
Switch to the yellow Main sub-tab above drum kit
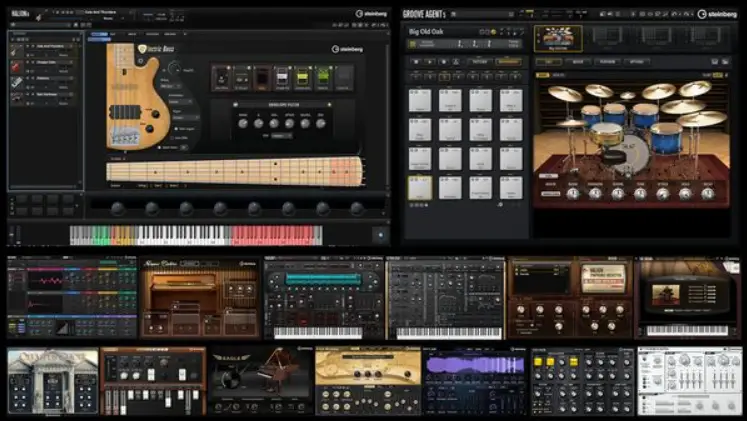coord(543,75)
